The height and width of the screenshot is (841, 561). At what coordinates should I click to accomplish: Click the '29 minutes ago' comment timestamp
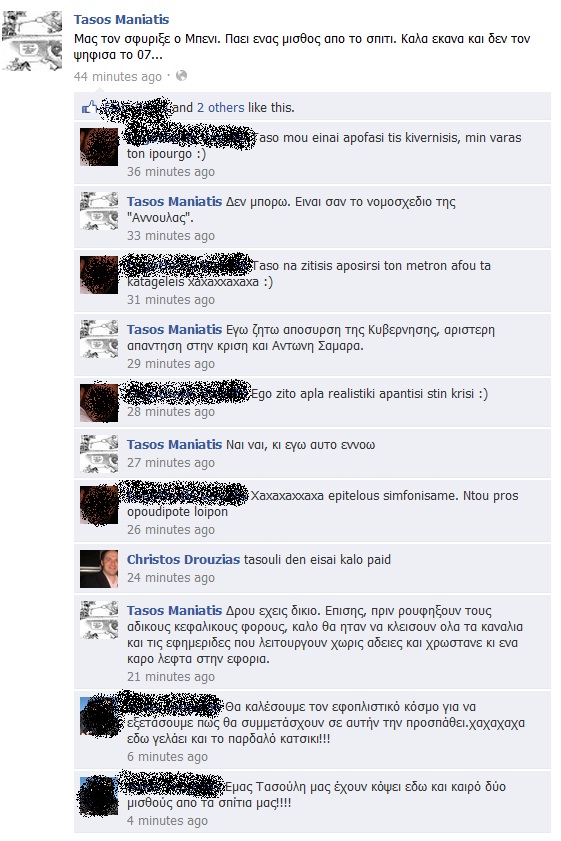[x=171, y=364]
